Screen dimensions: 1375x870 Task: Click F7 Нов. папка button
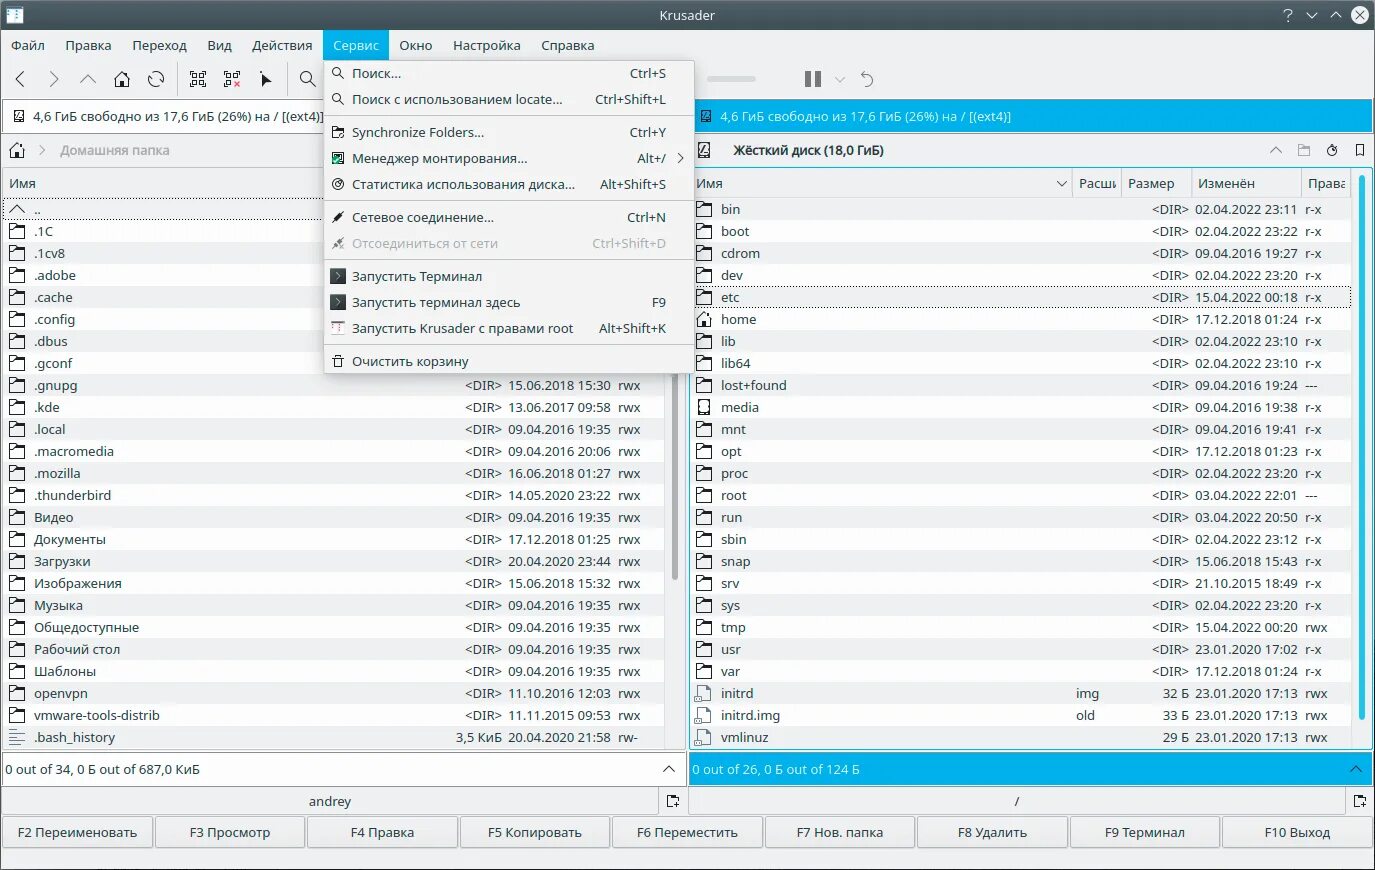pyautogui.click(x=840, y=832)
